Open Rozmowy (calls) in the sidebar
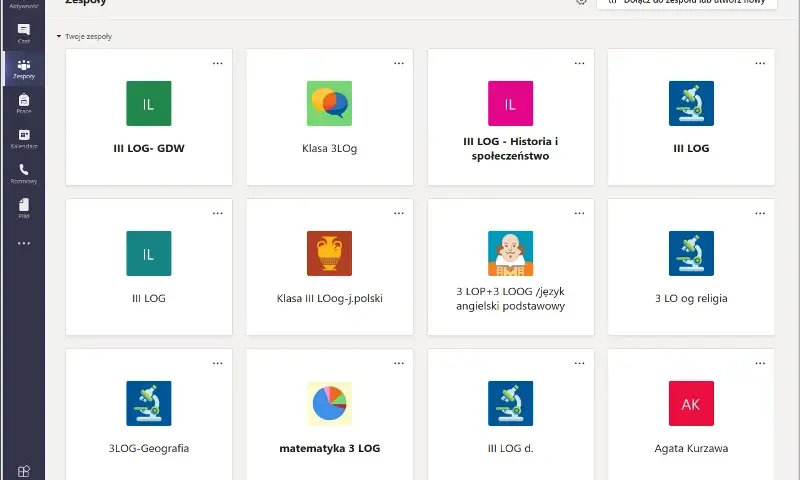The image size is (800, 480). tap(23, 173)
